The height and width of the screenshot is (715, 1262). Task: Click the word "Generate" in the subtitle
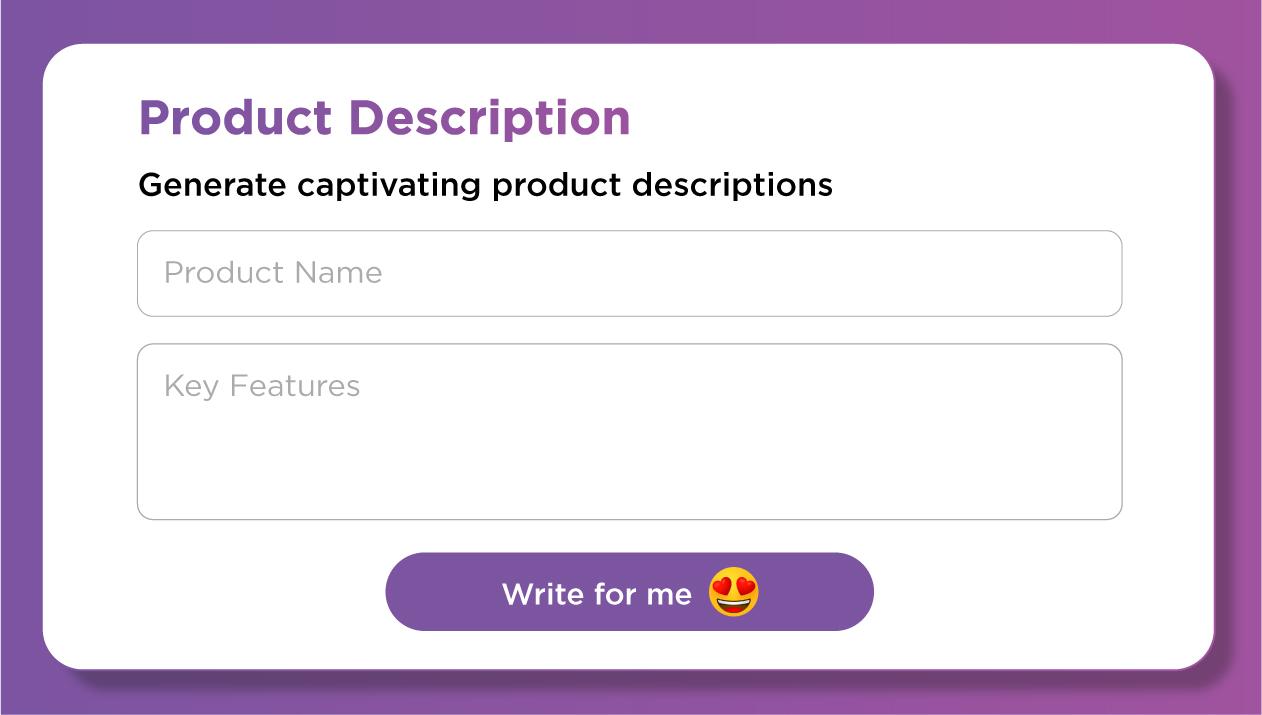[212, 185]
